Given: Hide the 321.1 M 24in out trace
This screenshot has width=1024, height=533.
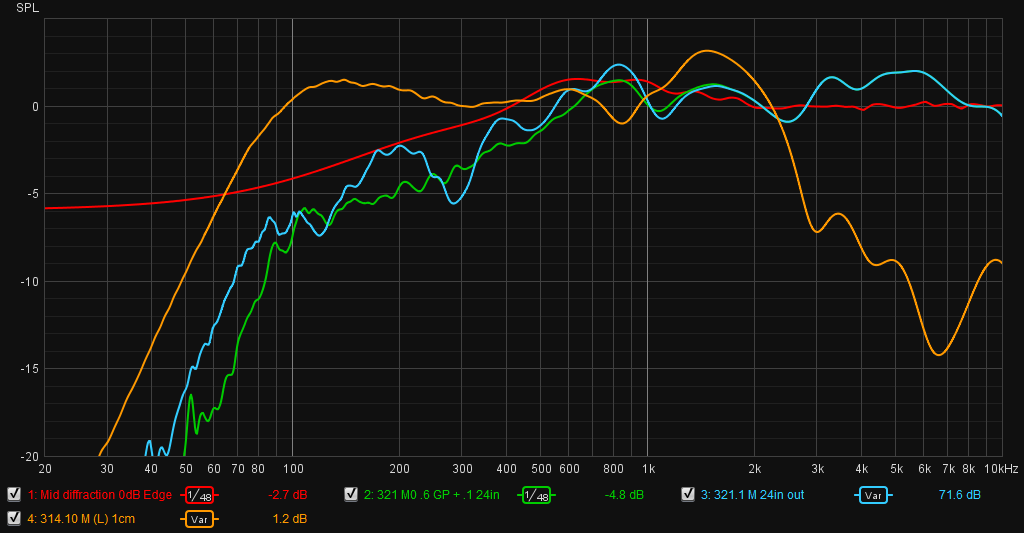Looking at the screenshot, I should 688,494.
